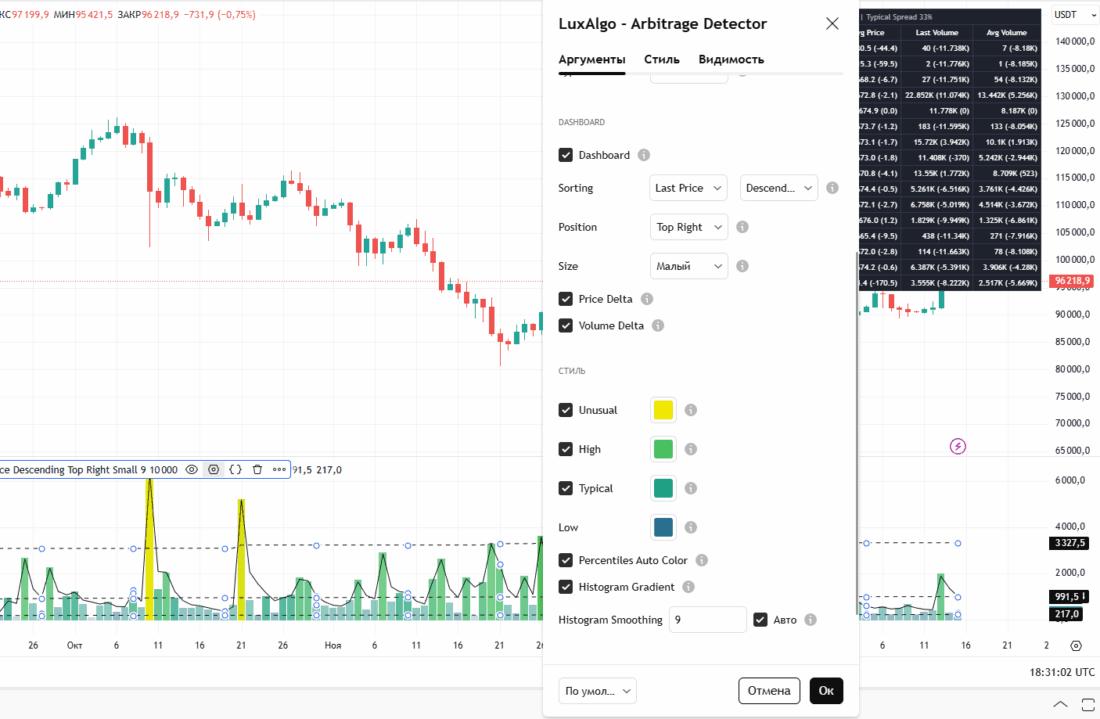This screenshot has height=719, width=1100.
Task: Click the Last Volume column header
Action: tap(937, 32)
